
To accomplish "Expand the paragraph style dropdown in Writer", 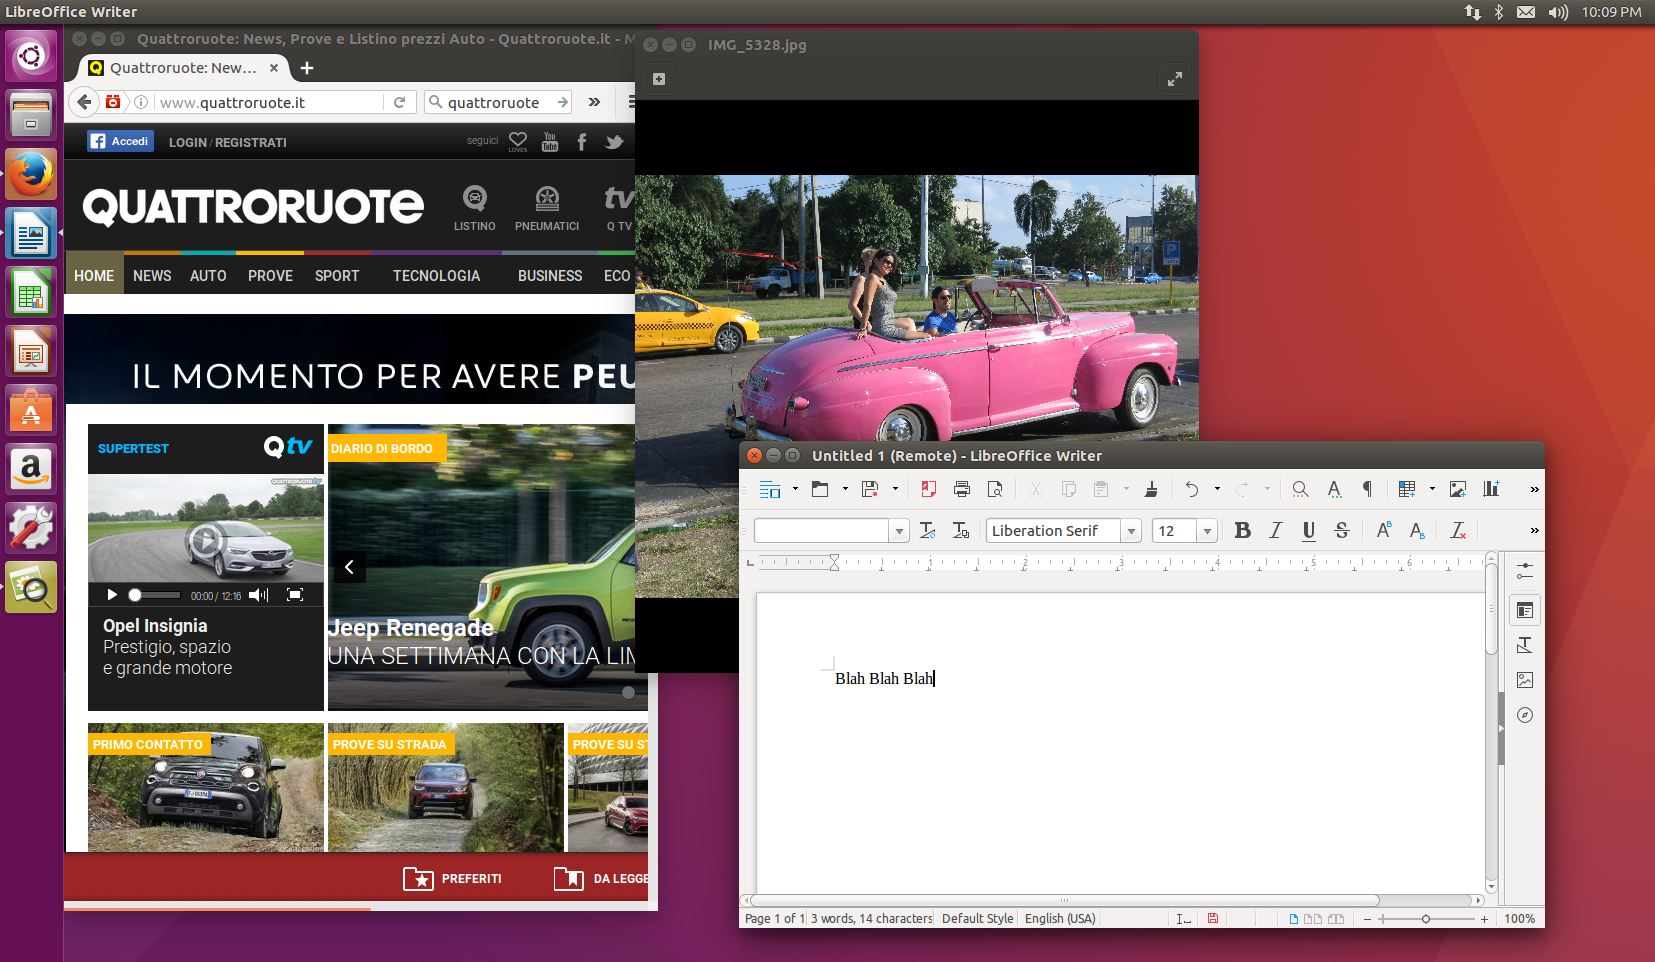I will coord(899,531).
